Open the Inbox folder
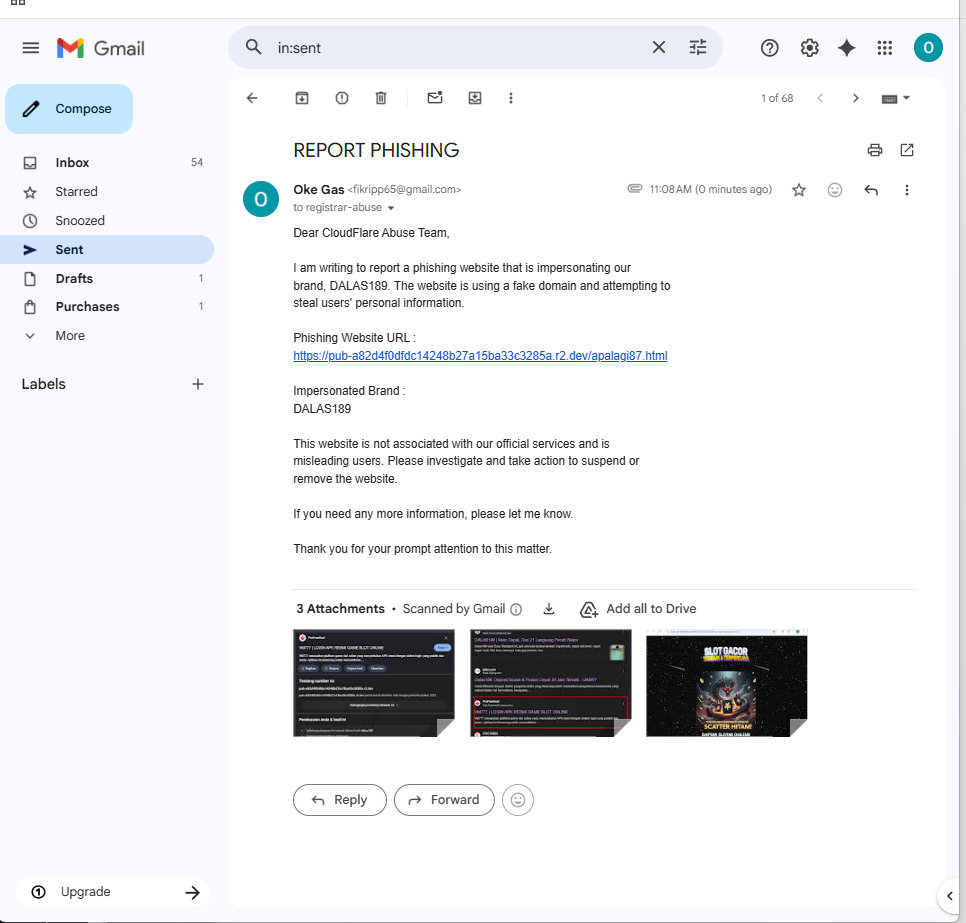The image size is (966, 923). (x=107, y=163)
